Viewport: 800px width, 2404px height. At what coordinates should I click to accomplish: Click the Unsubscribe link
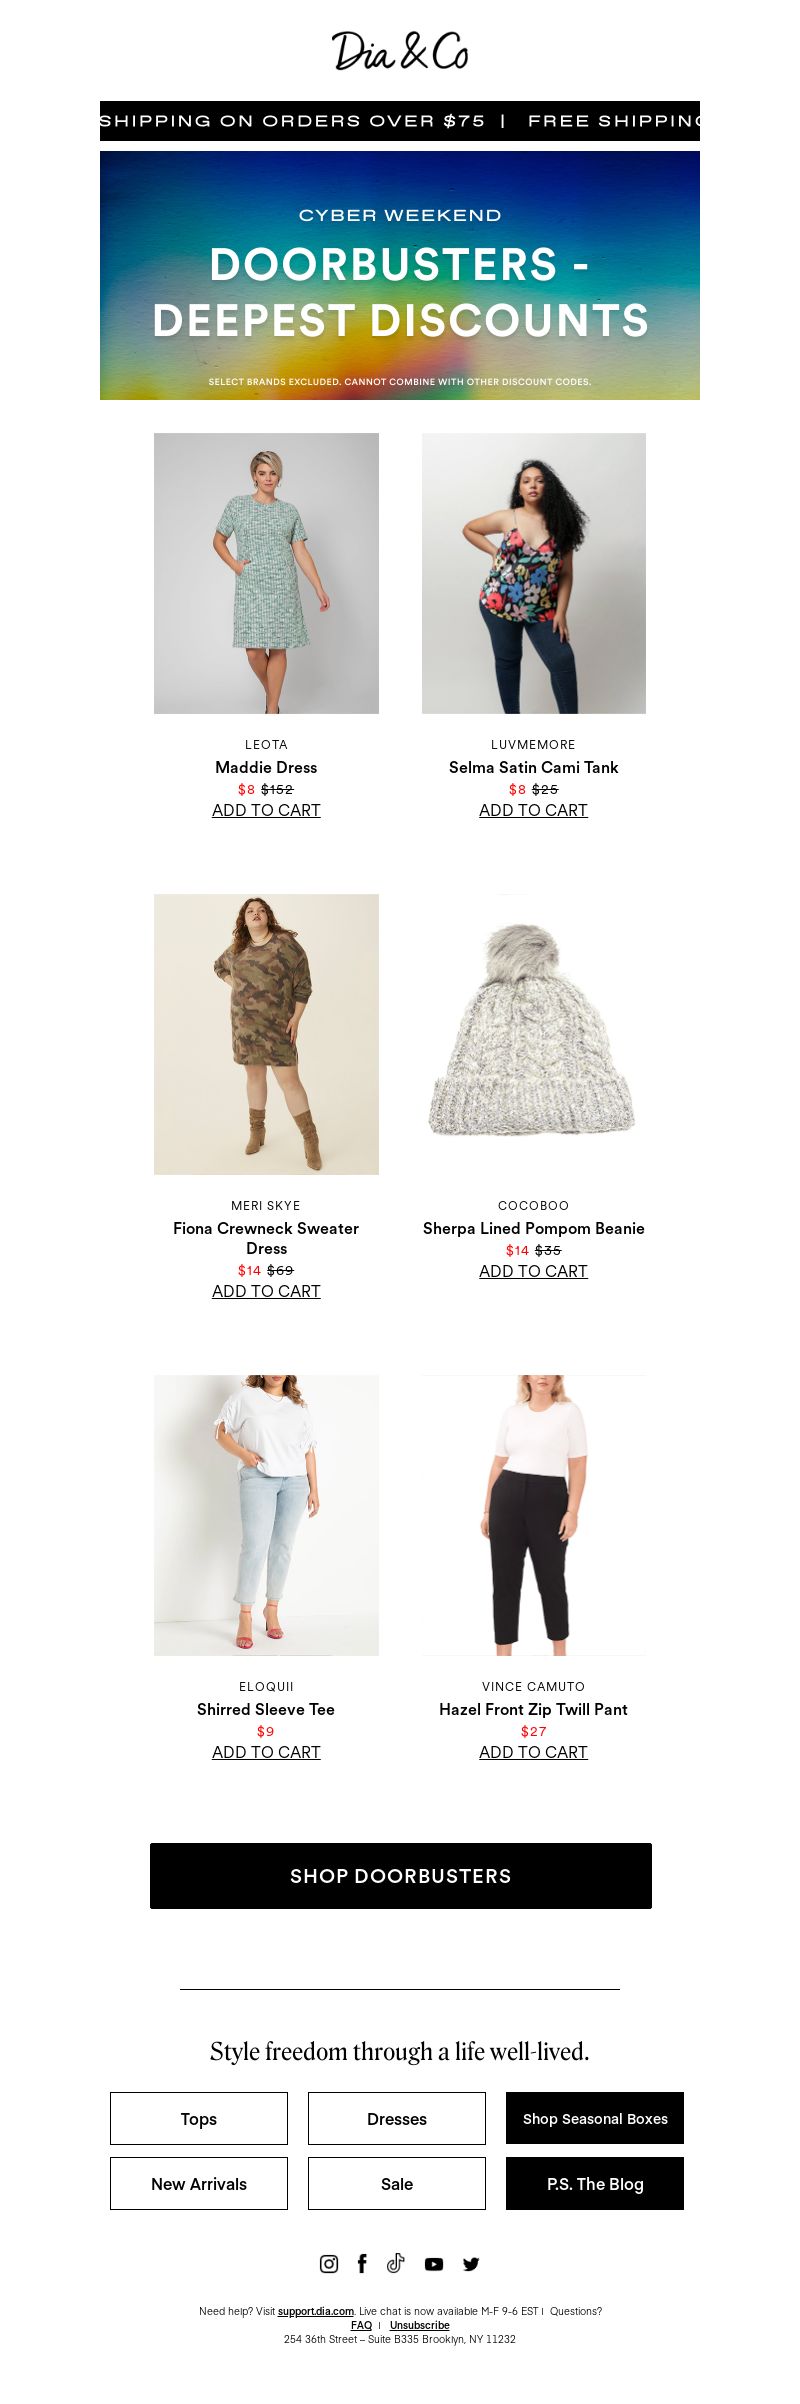[419, 2325]
